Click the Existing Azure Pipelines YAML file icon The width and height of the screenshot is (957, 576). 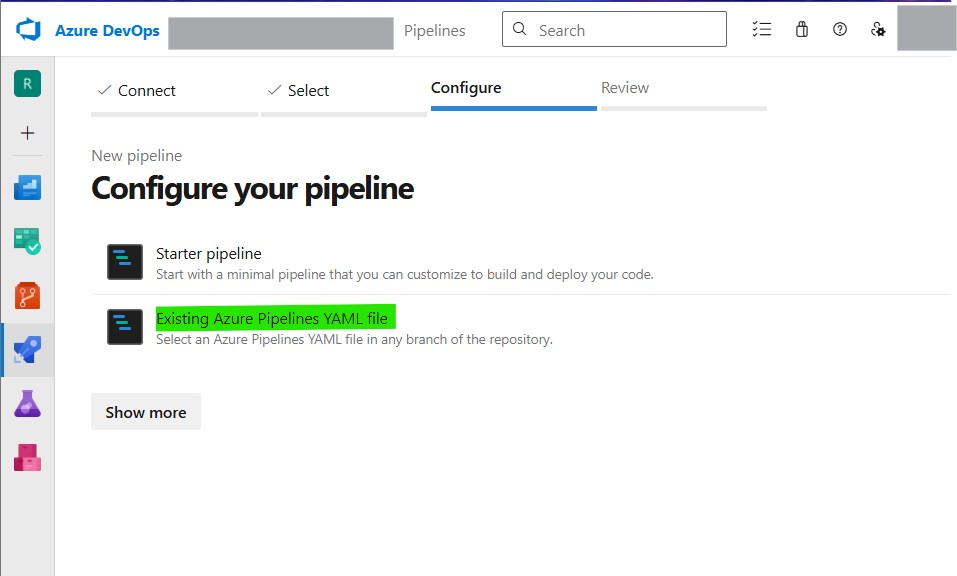125,326
